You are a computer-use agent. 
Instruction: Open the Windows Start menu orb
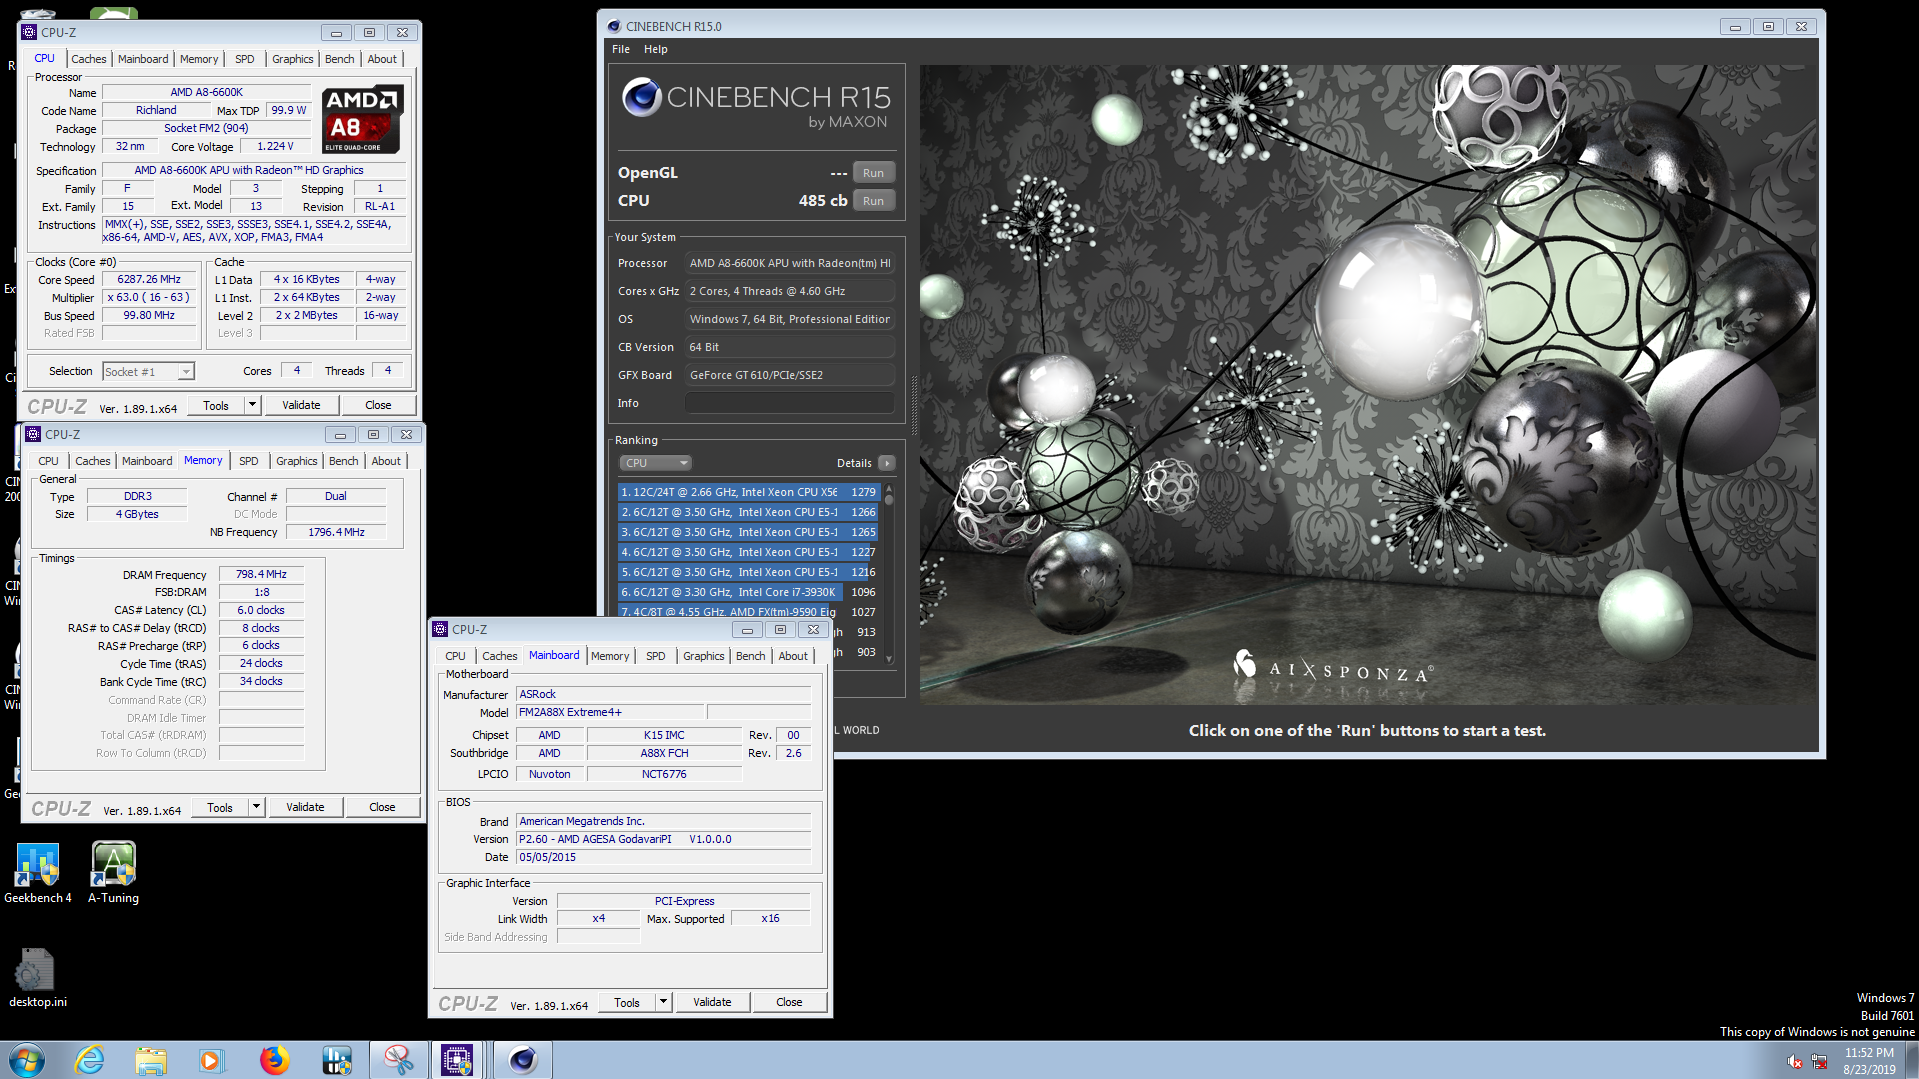tap(27, 1060)
